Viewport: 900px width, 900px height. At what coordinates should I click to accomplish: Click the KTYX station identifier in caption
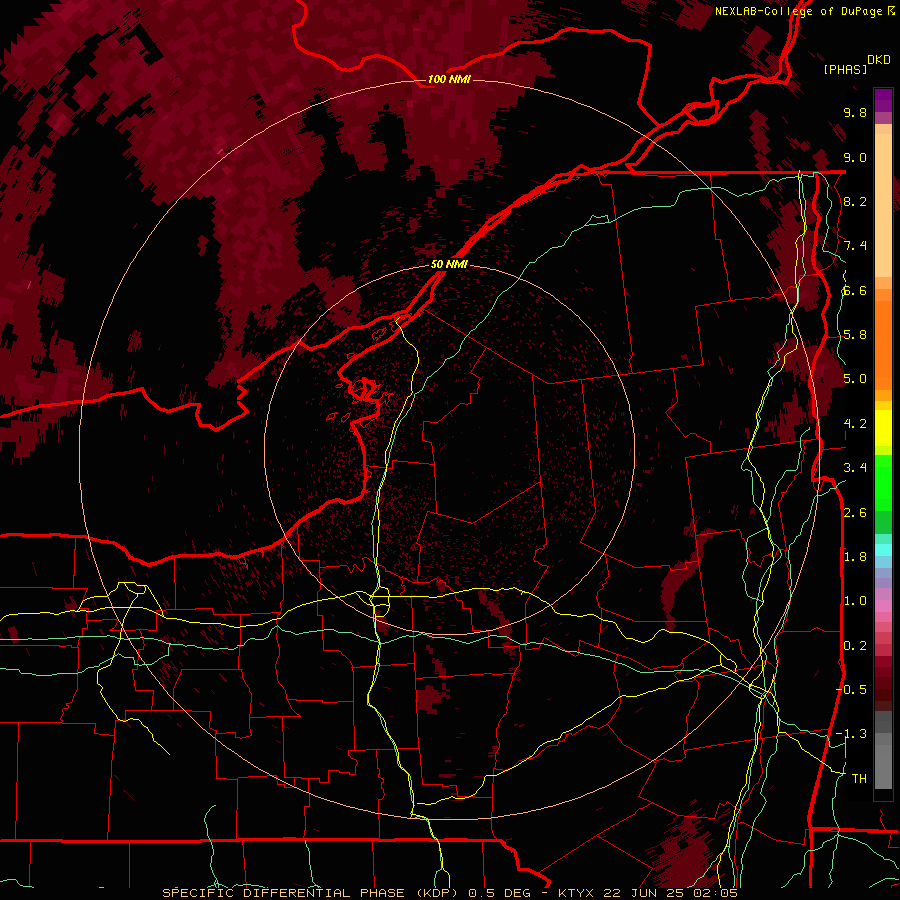577,893
